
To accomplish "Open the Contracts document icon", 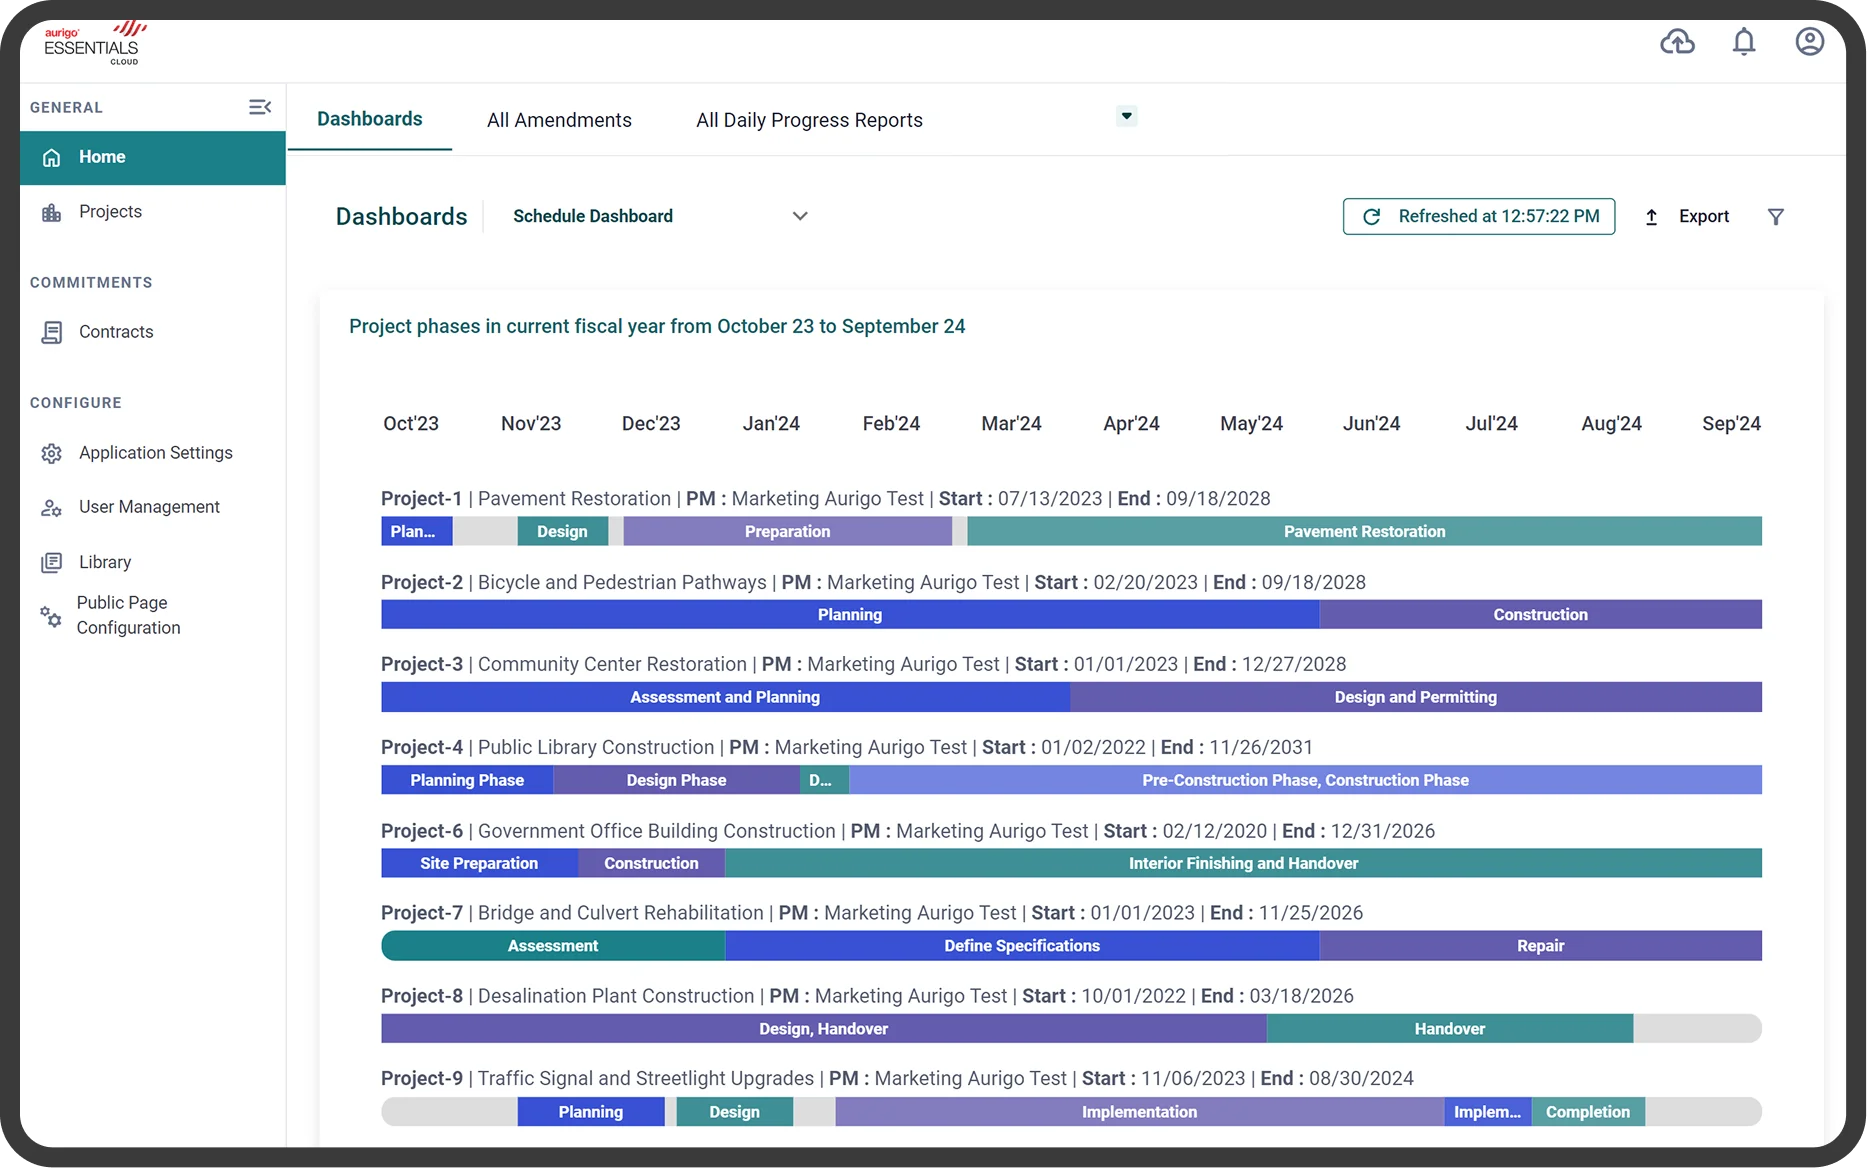I will coord(52,332).
